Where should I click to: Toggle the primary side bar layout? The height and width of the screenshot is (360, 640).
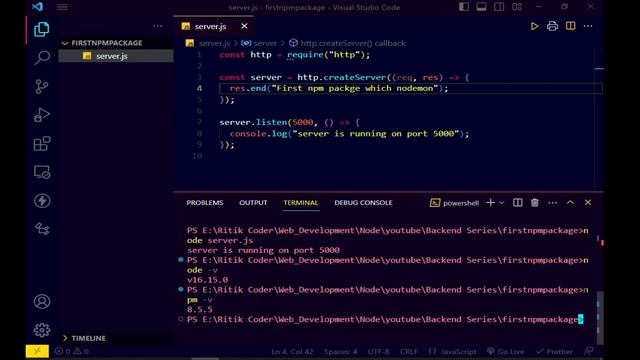(x=464, y=7)
